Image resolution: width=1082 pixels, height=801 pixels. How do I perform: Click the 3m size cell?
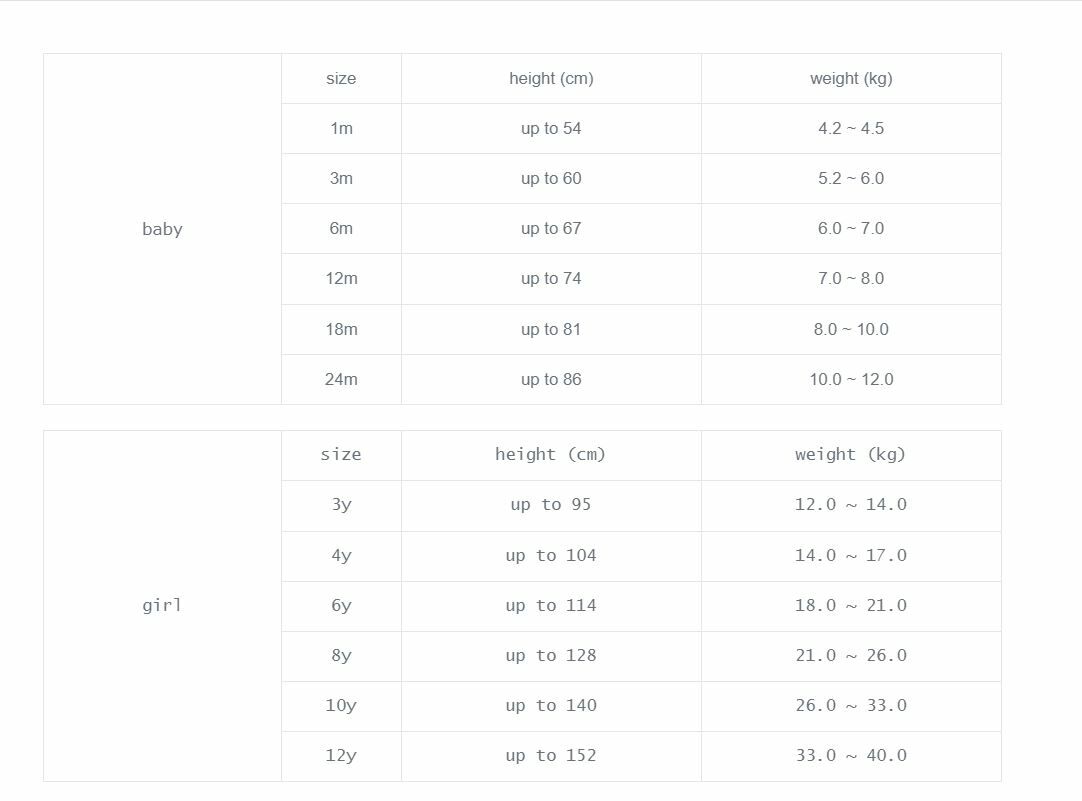point(341,178)
